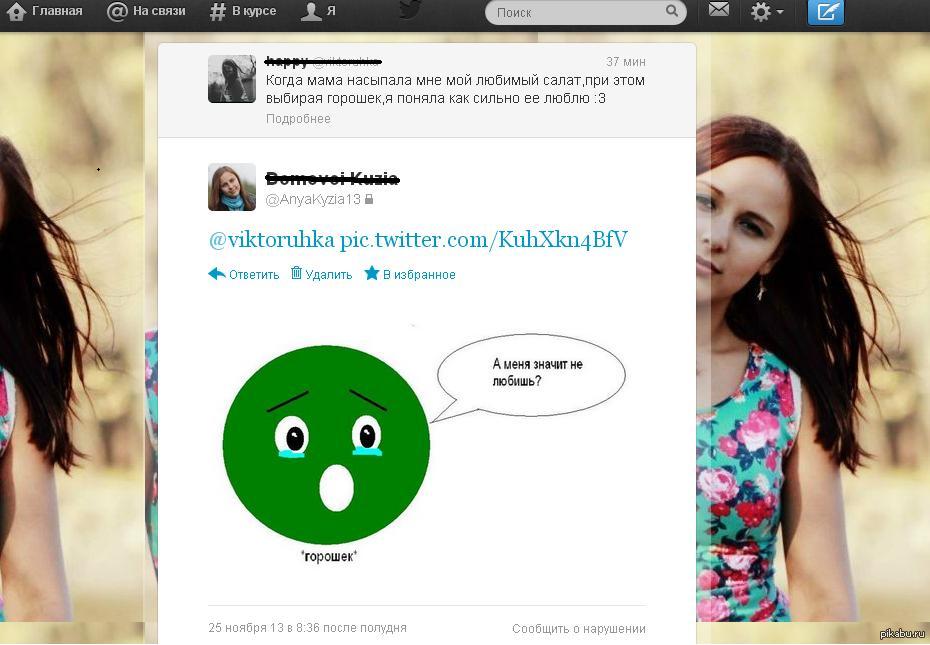Open the pic.twitter.com/KuhXkn4BfV link
Image resolution: width=930 pixels, height=645 pixels.
click(484, 241)
